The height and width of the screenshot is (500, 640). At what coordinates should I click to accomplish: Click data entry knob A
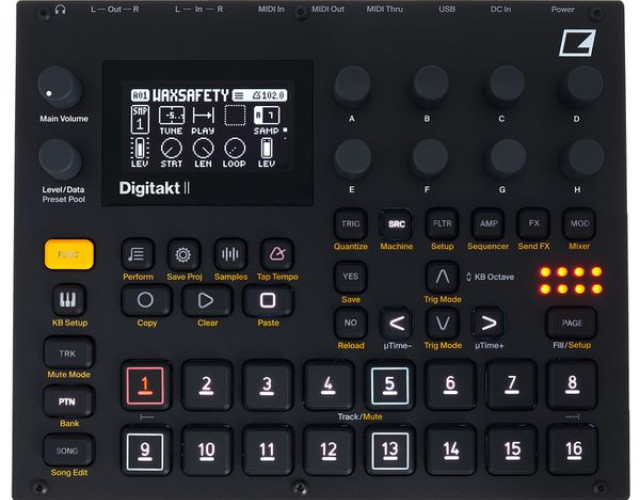[x=352, y=87]
